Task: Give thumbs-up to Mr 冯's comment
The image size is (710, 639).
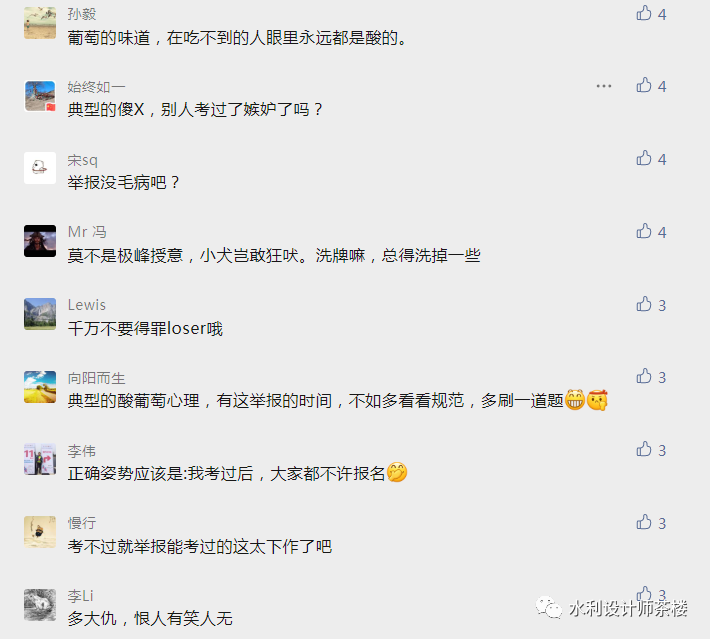Action: click(643, 231)
